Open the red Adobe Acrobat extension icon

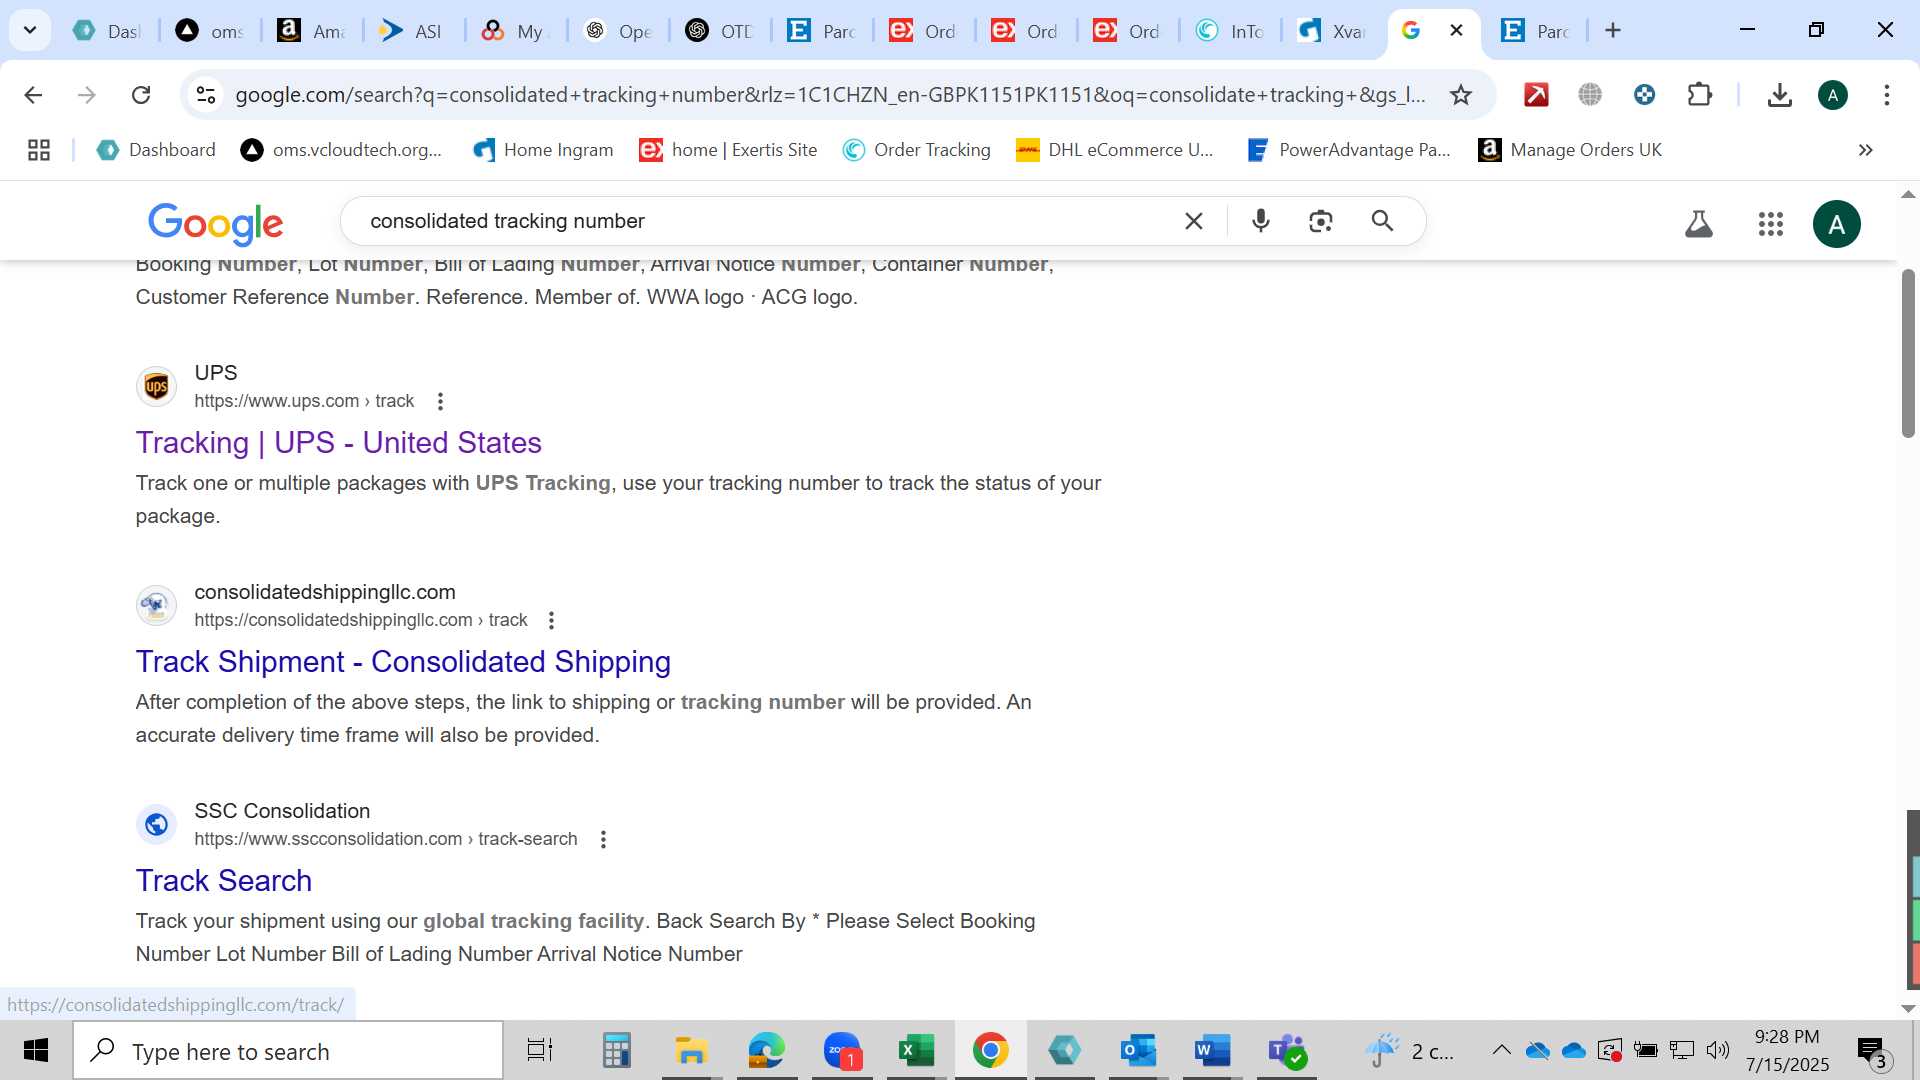(1536, 95)
